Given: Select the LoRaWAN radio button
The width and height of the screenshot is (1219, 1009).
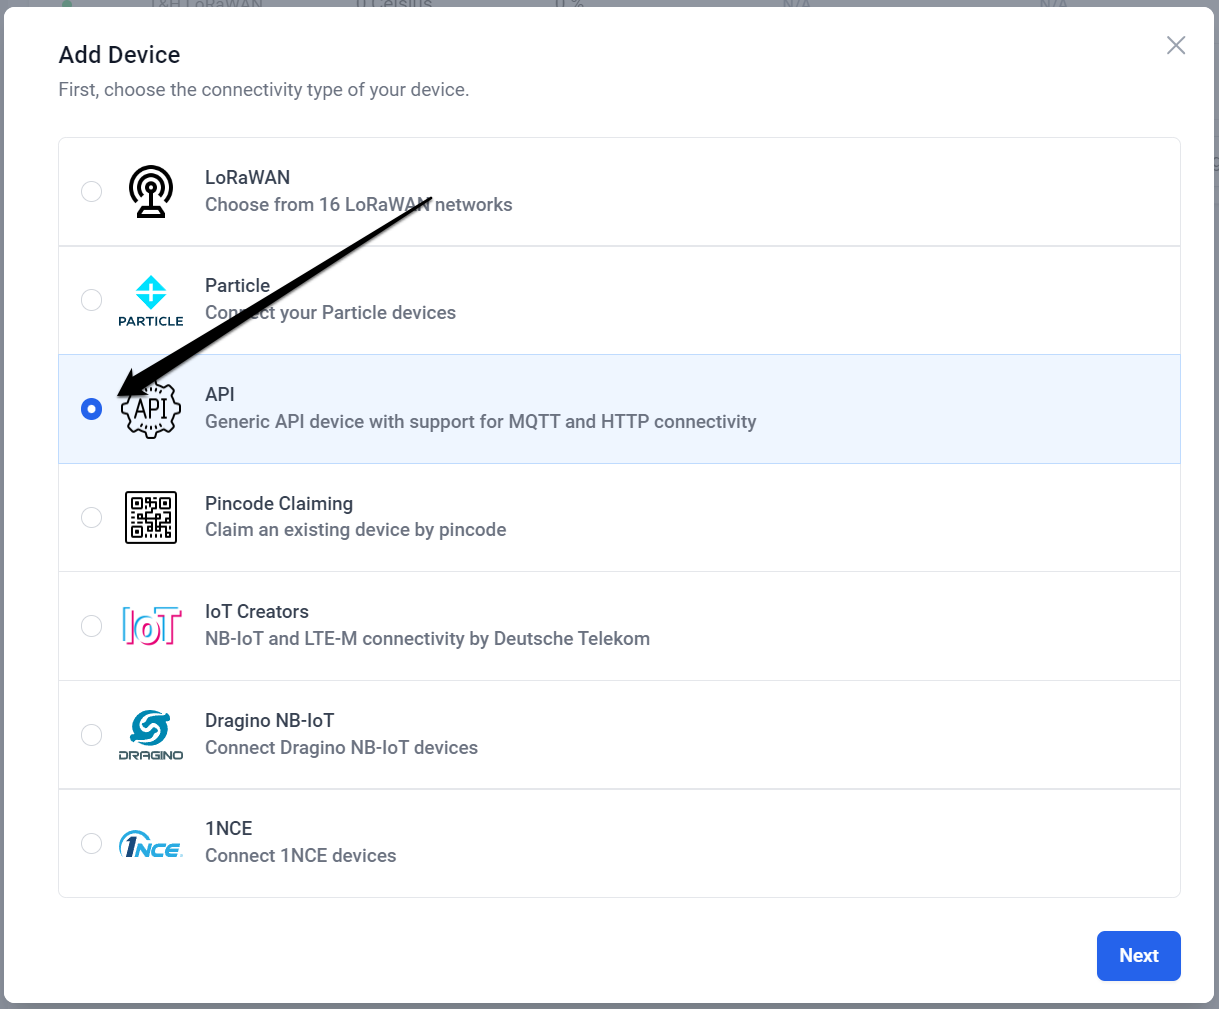Looking at the screenshot, I should pyautogui.click(x=91, y=191).
